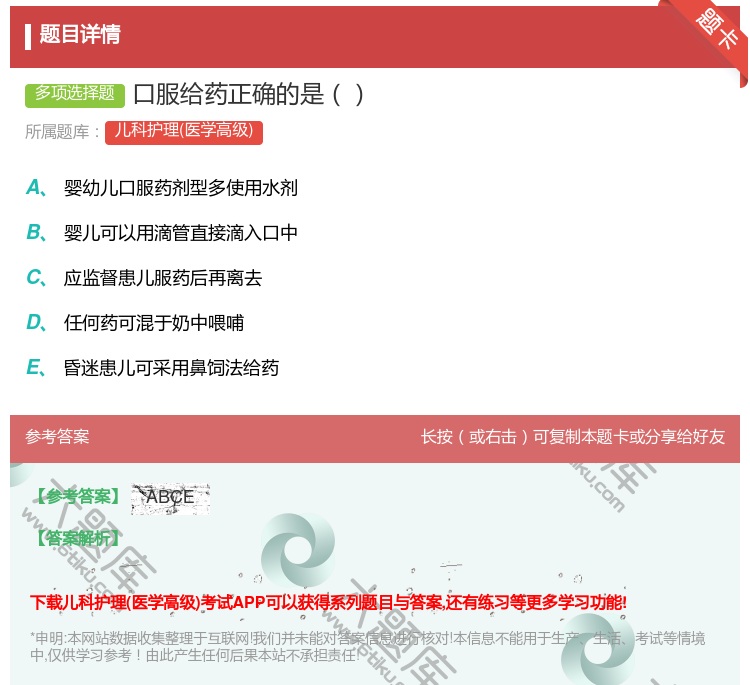Click the 参考答案 section header
The image size is (750, 685).
coord(57,437)
